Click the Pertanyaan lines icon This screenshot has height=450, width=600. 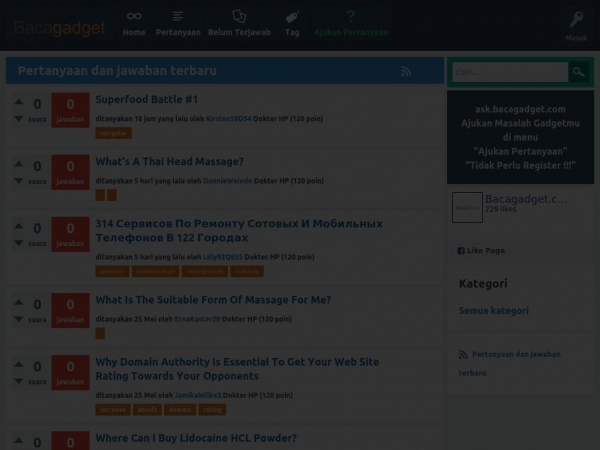178,16
